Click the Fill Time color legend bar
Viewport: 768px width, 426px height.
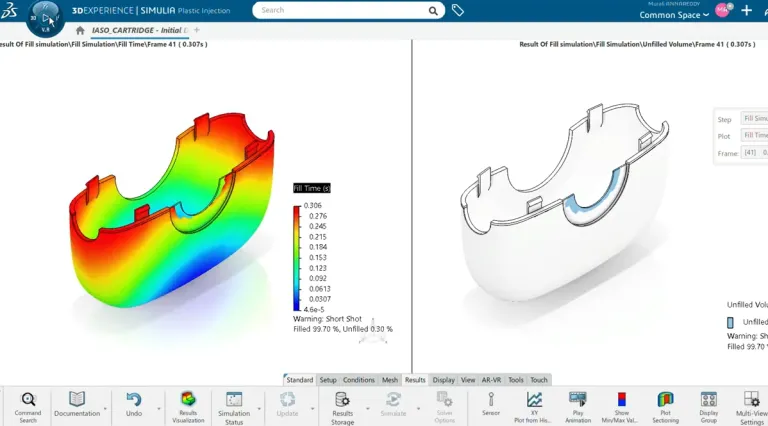[297, 258]
